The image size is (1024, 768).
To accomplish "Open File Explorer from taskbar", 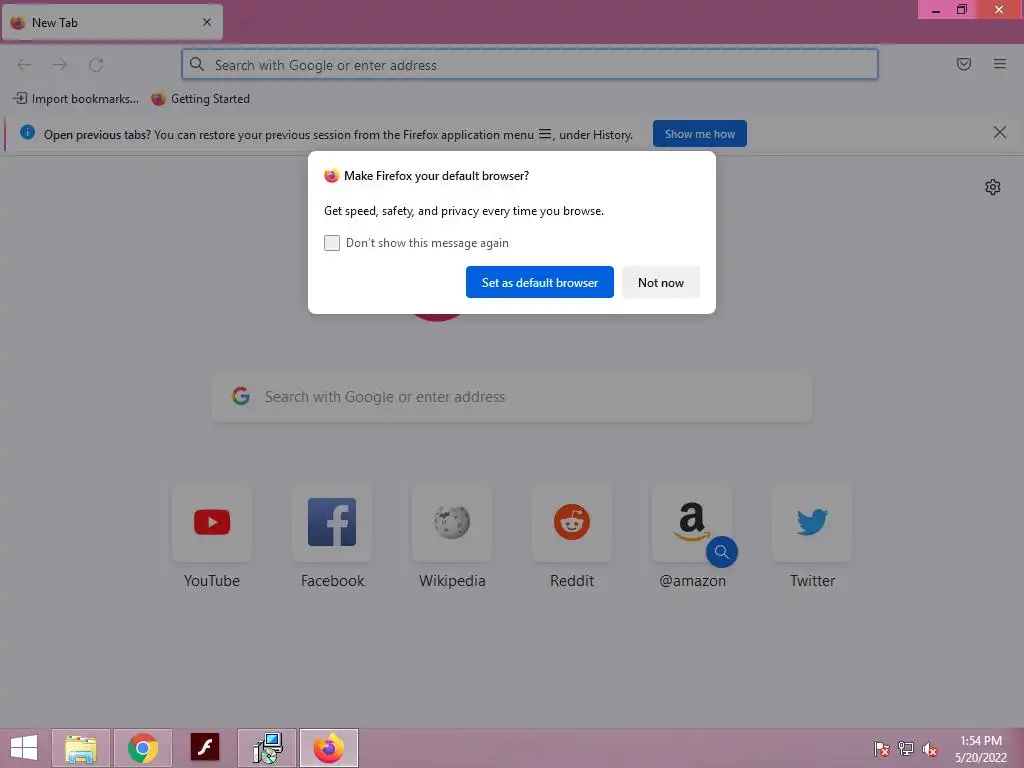I will (x=81, y=748).
